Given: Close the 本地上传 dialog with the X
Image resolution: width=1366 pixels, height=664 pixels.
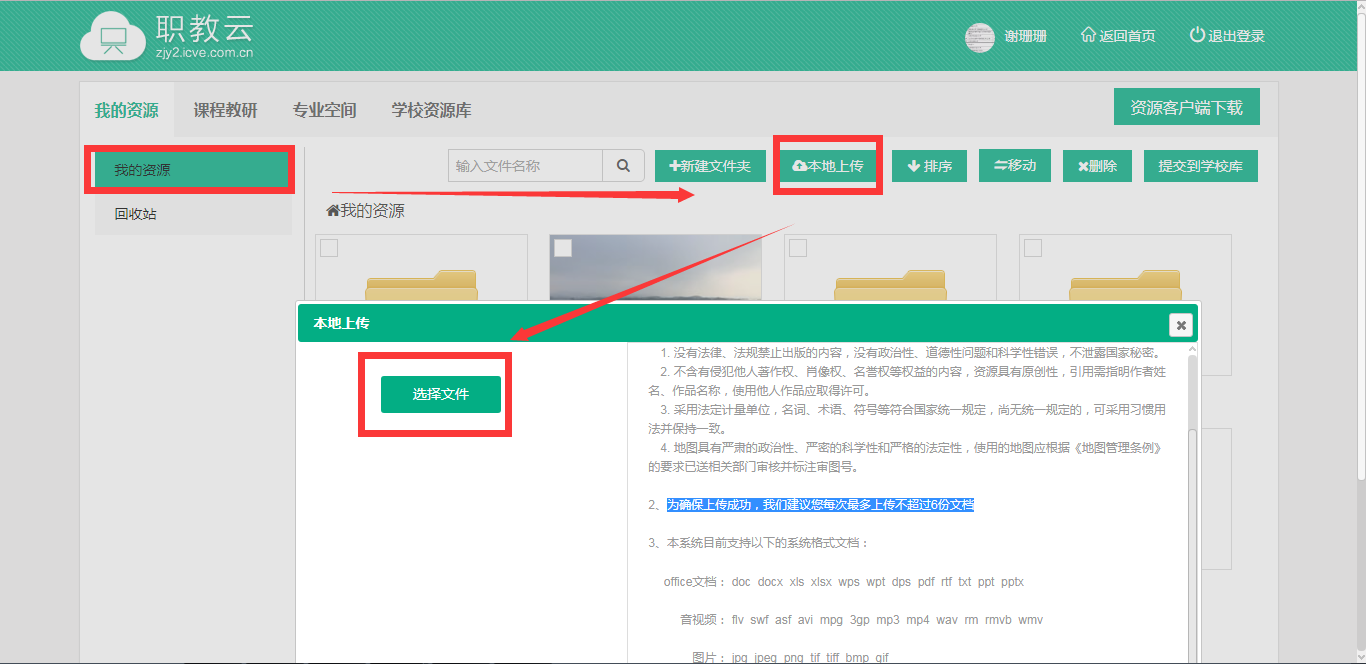Looking at the screenshot, I should [x=1181, y=325].
